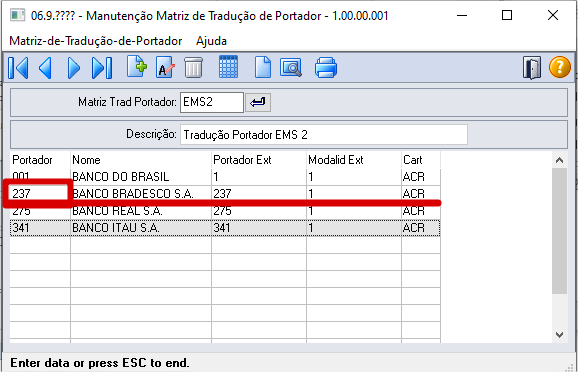Open the Matriz-de-Tradução-de-Portador menu
Image resolution: width=578 pixels, height=372 pixels.
[x=95, y=41]
